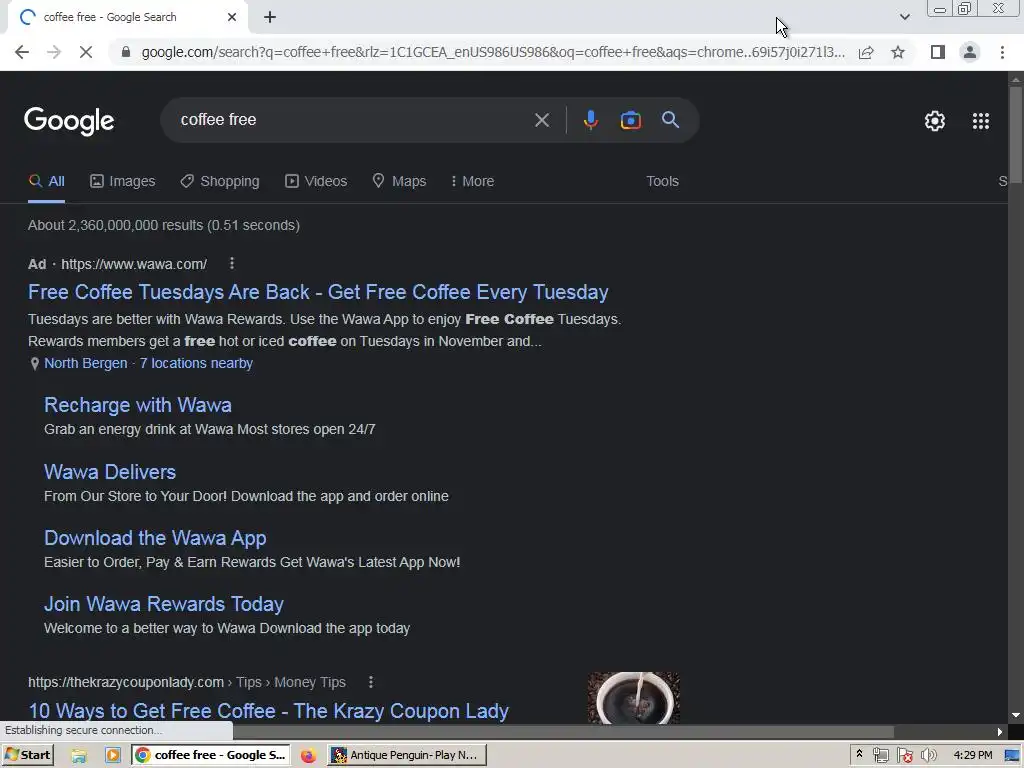The width and height of the screenshot is (1024, 768).
Task: Clear the search box with X
Action: click(x=541, y=120)
